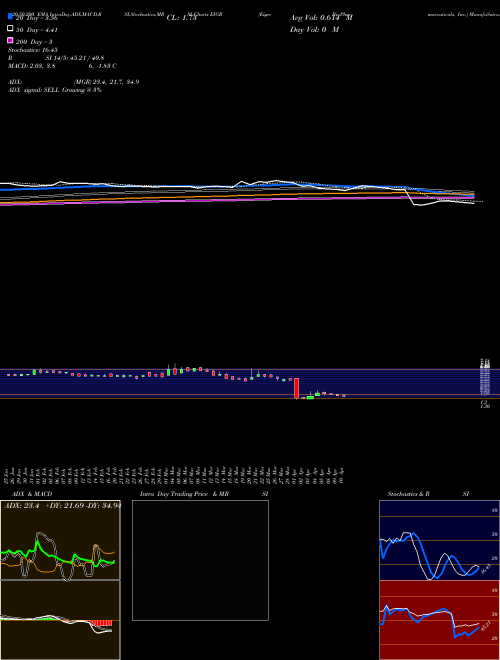Click the MACD histogram chart panel
This screenshot has width=500, height=660.
tap(60, 620)
